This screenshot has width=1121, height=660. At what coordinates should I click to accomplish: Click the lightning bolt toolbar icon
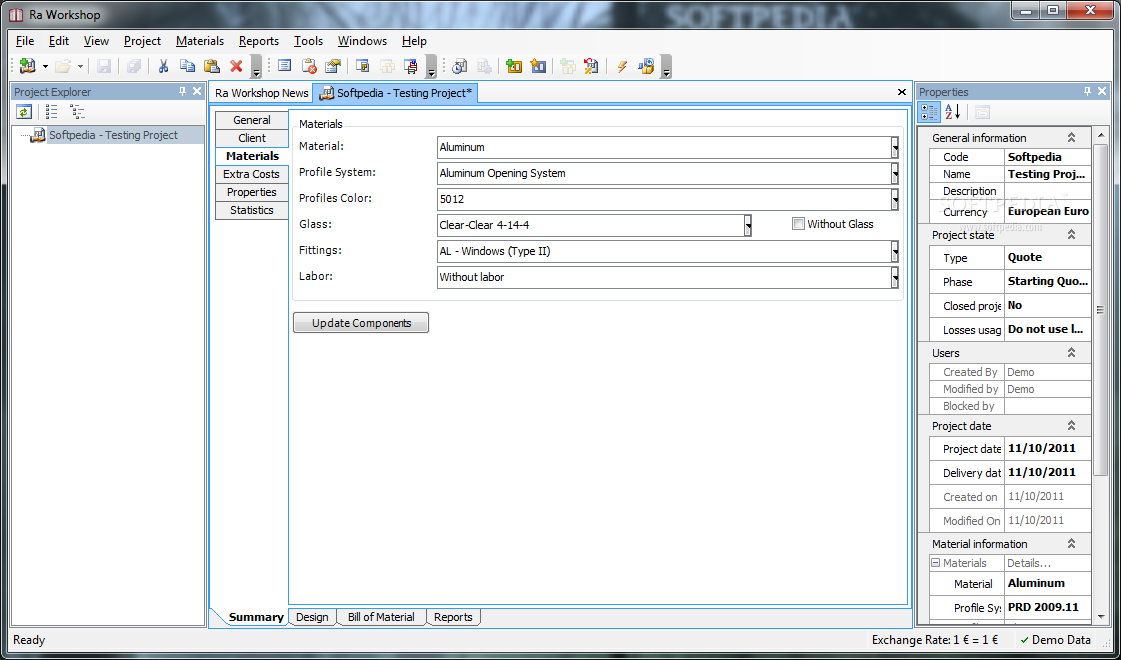[621, 67]
